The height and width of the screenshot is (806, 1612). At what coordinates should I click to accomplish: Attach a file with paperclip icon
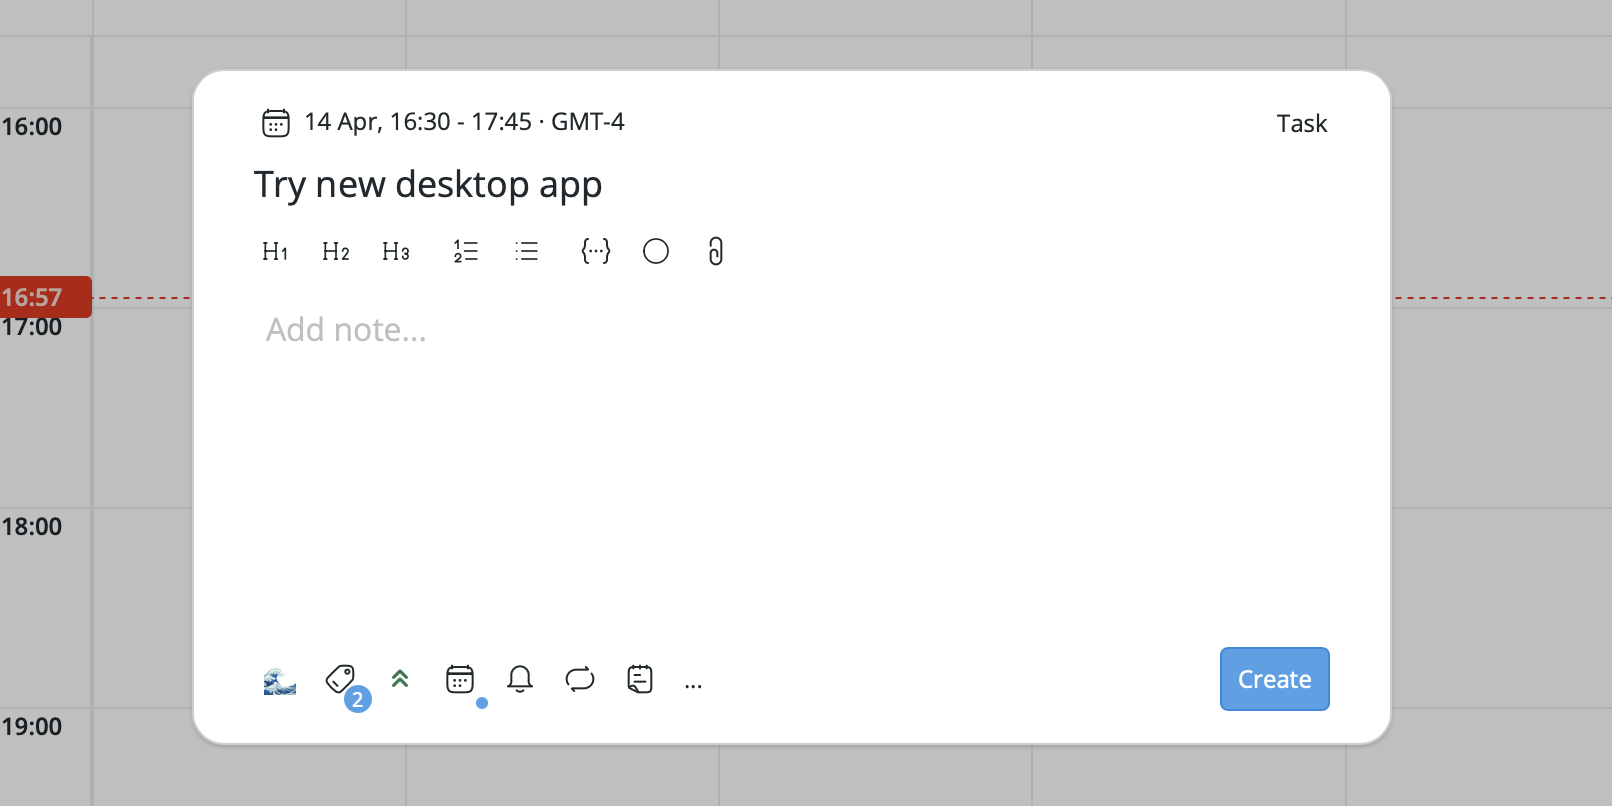716,251
